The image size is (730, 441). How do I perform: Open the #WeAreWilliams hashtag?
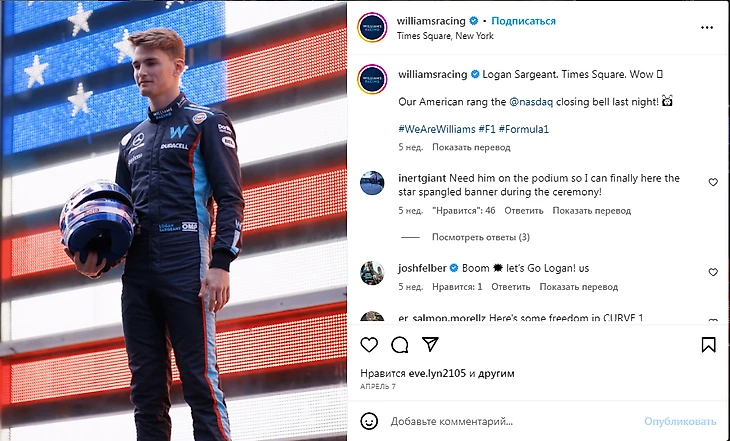click(437, 129)
